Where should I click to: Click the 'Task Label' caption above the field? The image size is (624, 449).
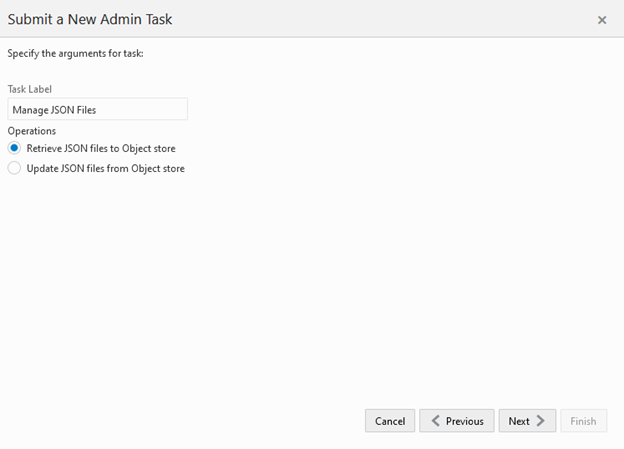click(x=29, y=89)
